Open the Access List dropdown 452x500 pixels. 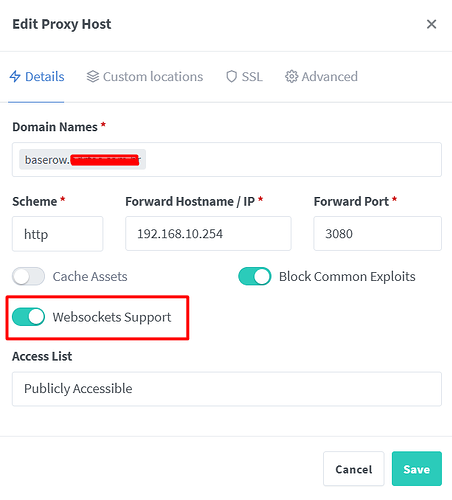(x=227, y=389)
